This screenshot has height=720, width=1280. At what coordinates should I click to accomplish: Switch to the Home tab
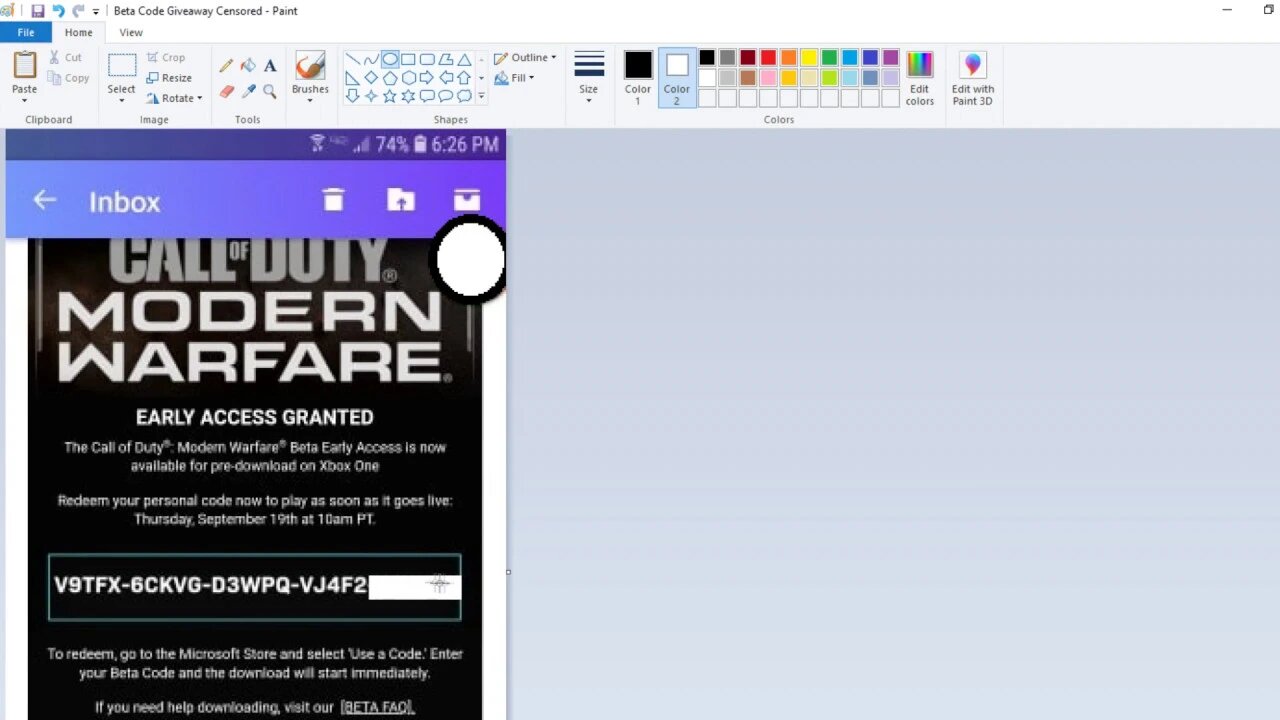pos(78,33)
